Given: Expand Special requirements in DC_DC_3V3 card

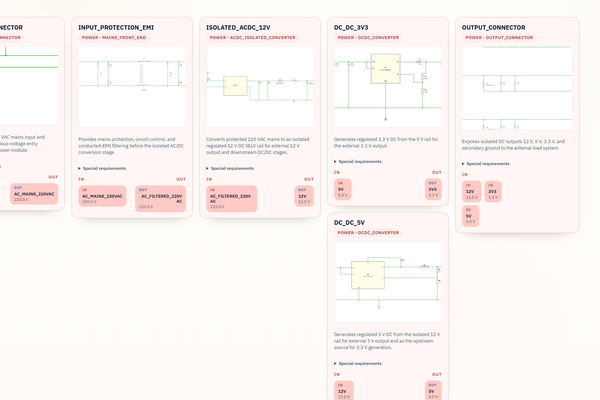Looking at the screenshot, I should [x=358, y=162].
